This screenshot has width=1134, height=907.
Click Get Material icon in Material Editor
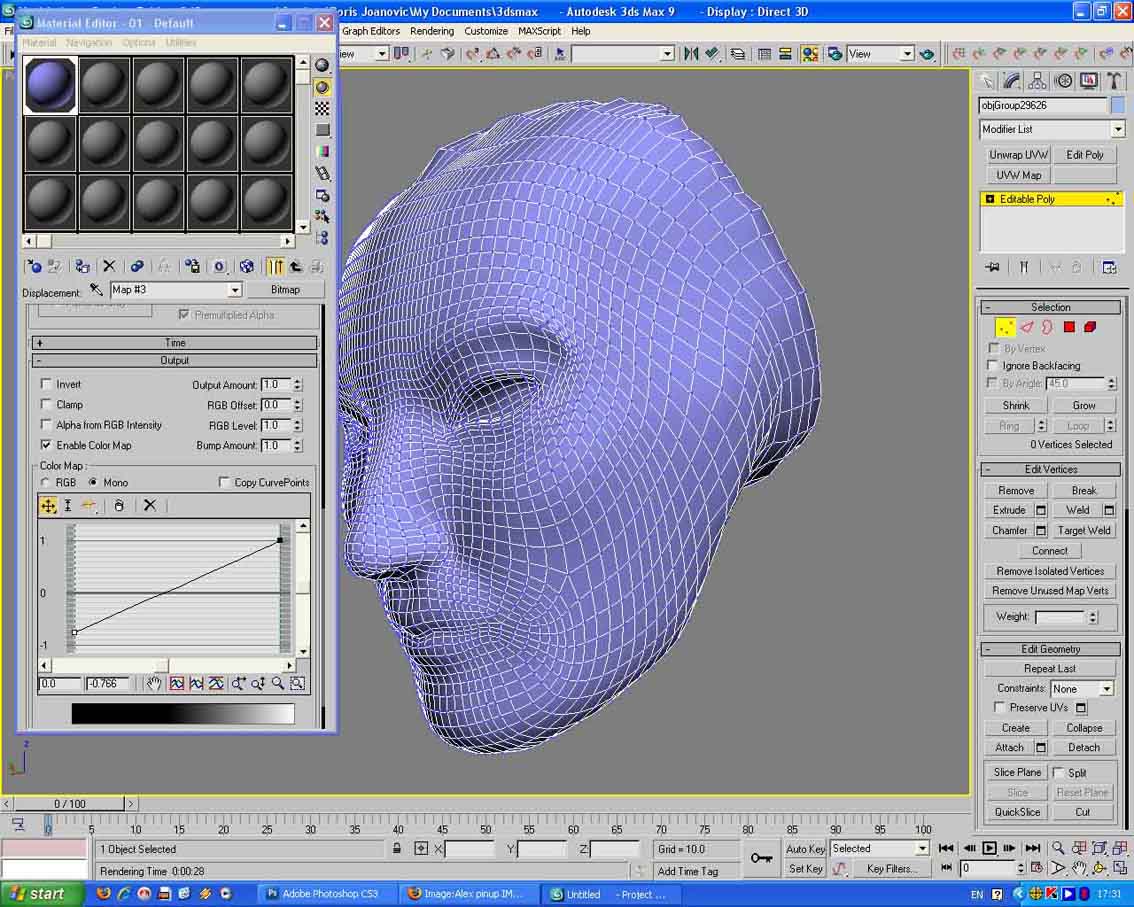tap(33, 266)
